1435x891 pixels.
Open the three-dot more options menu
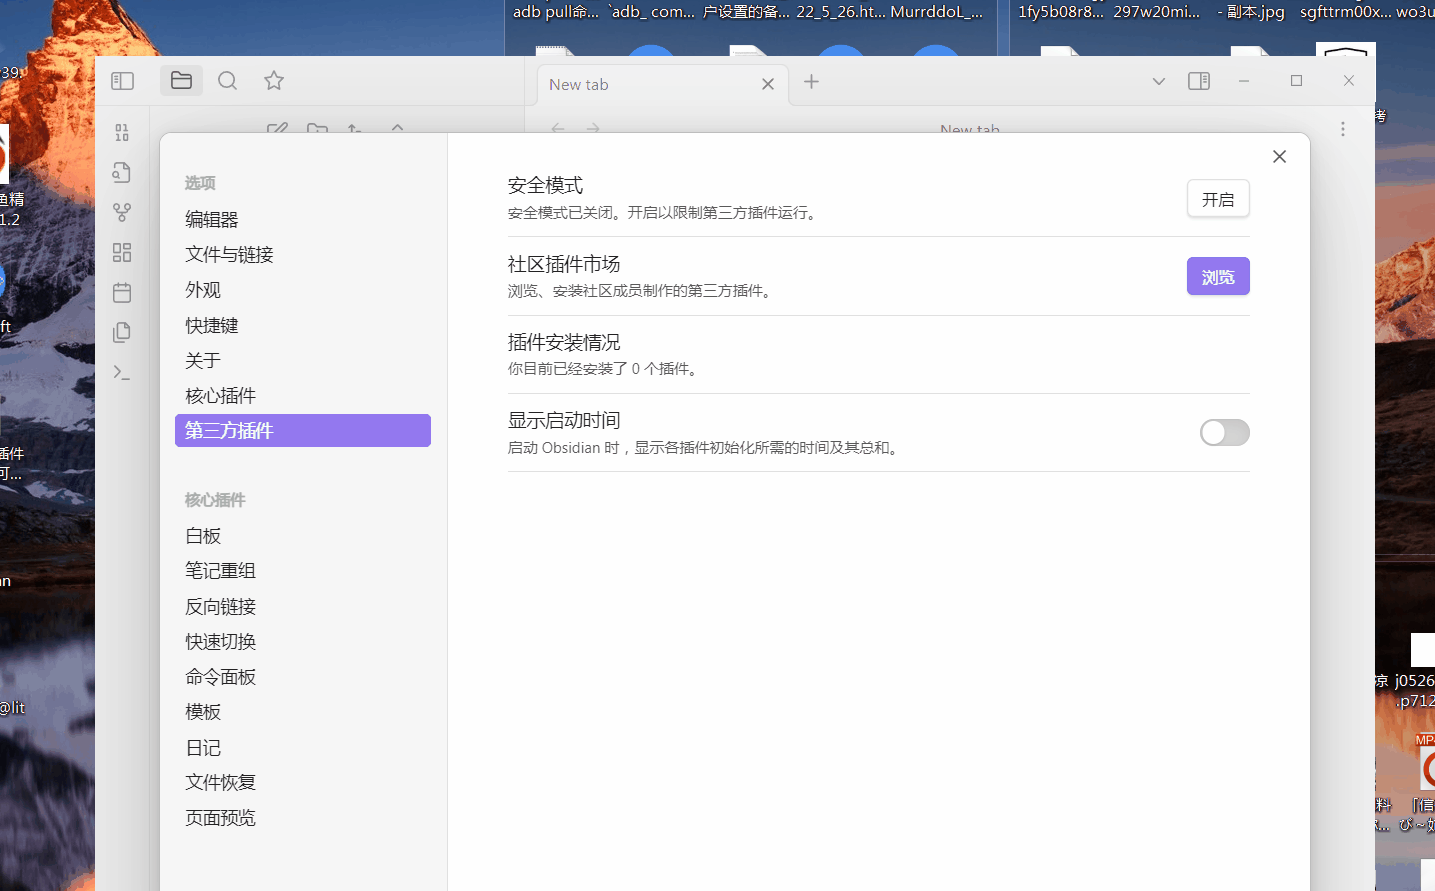1343,129
